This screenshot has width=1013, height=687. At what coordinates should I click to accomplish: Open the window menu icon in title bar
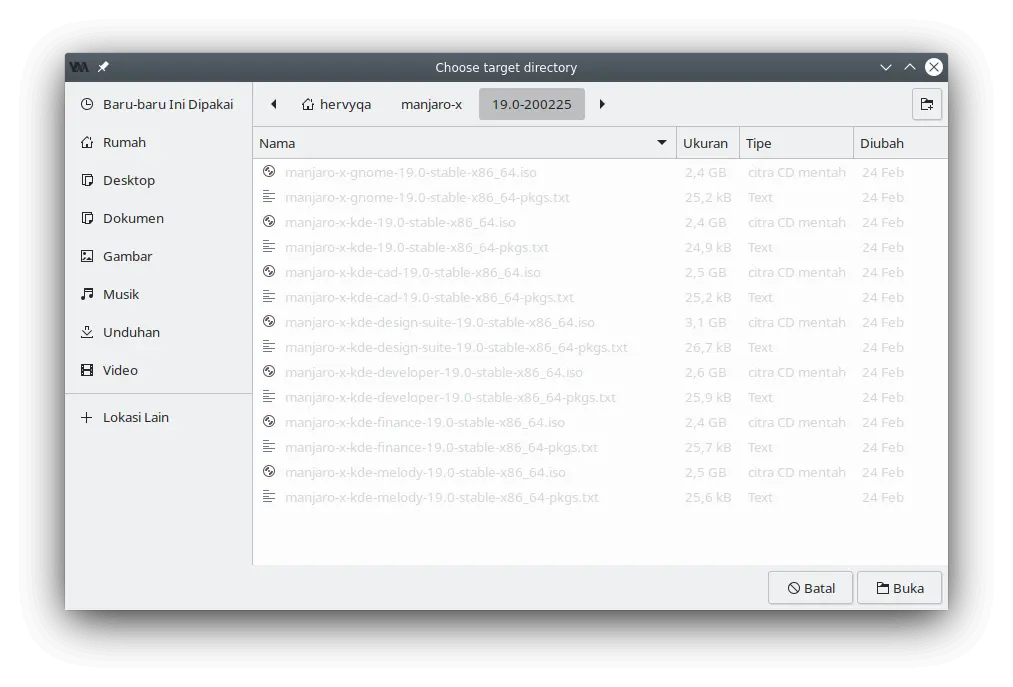click(79, 67)
